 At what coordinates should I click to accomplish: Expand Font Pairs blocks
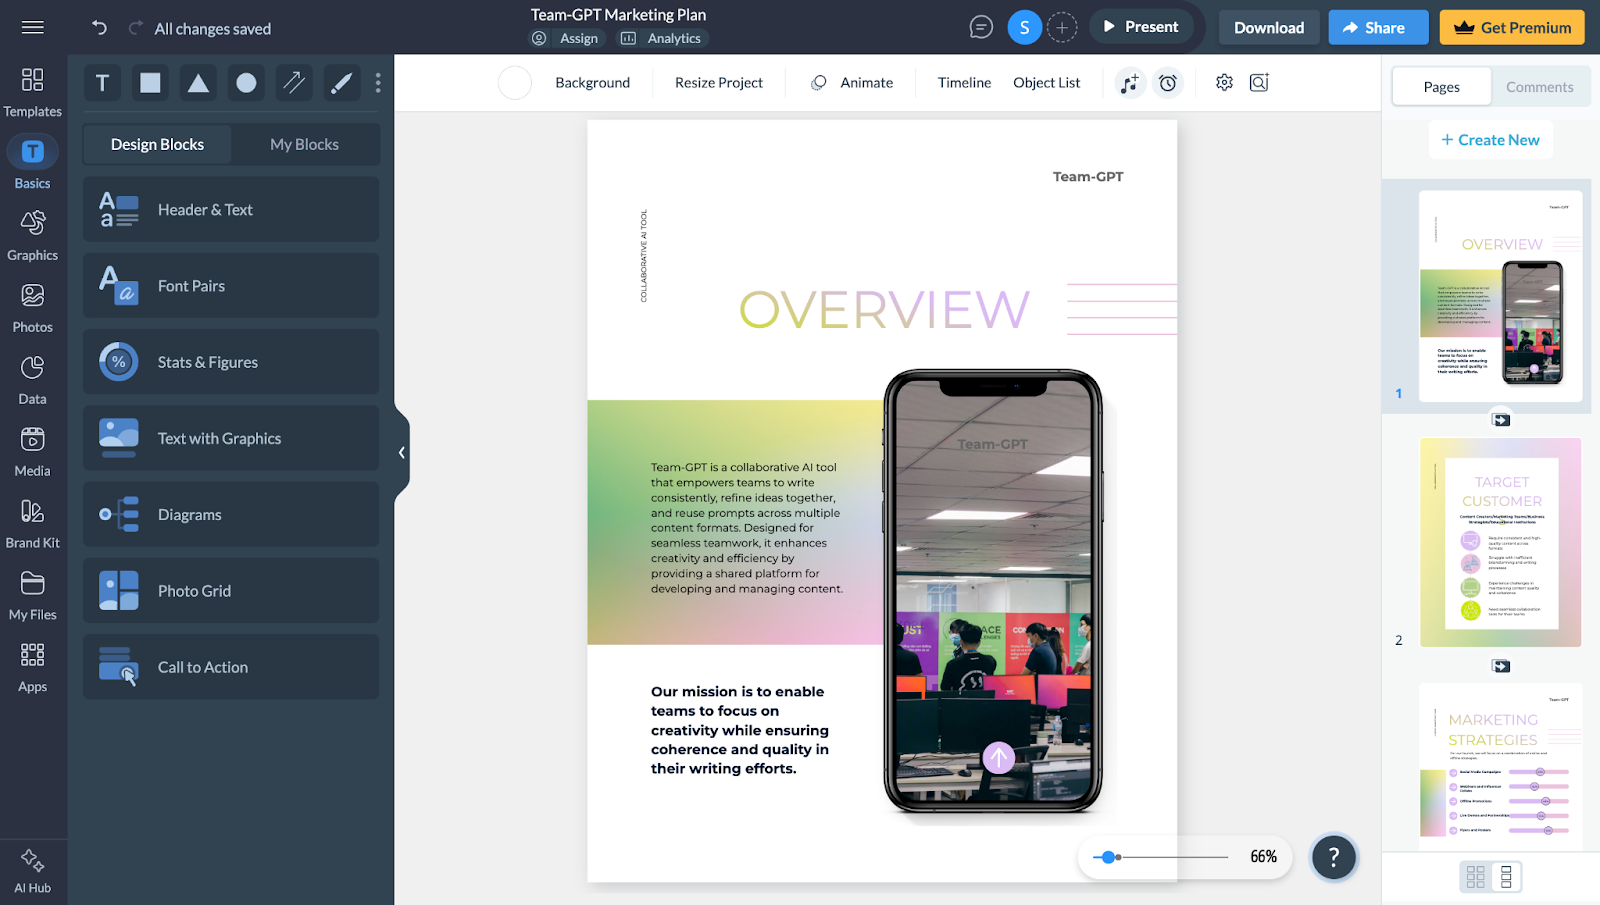tap(231, 286)
